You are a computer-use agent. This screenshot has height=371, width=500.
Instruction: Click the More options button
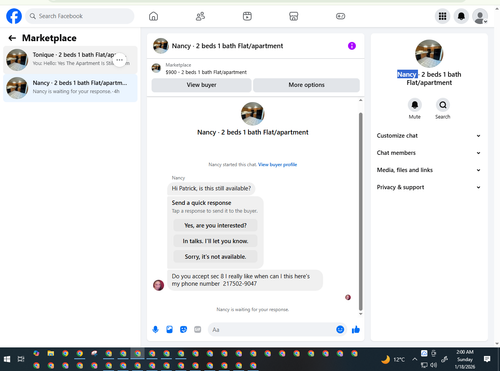tap(306, 85)
